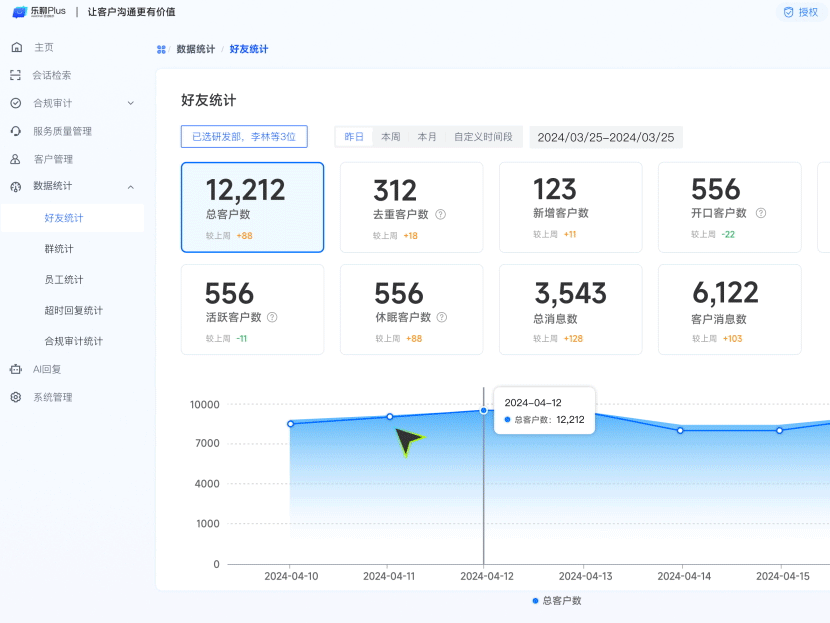Open 合规审计统计 in the sidebar

(73, 341)
